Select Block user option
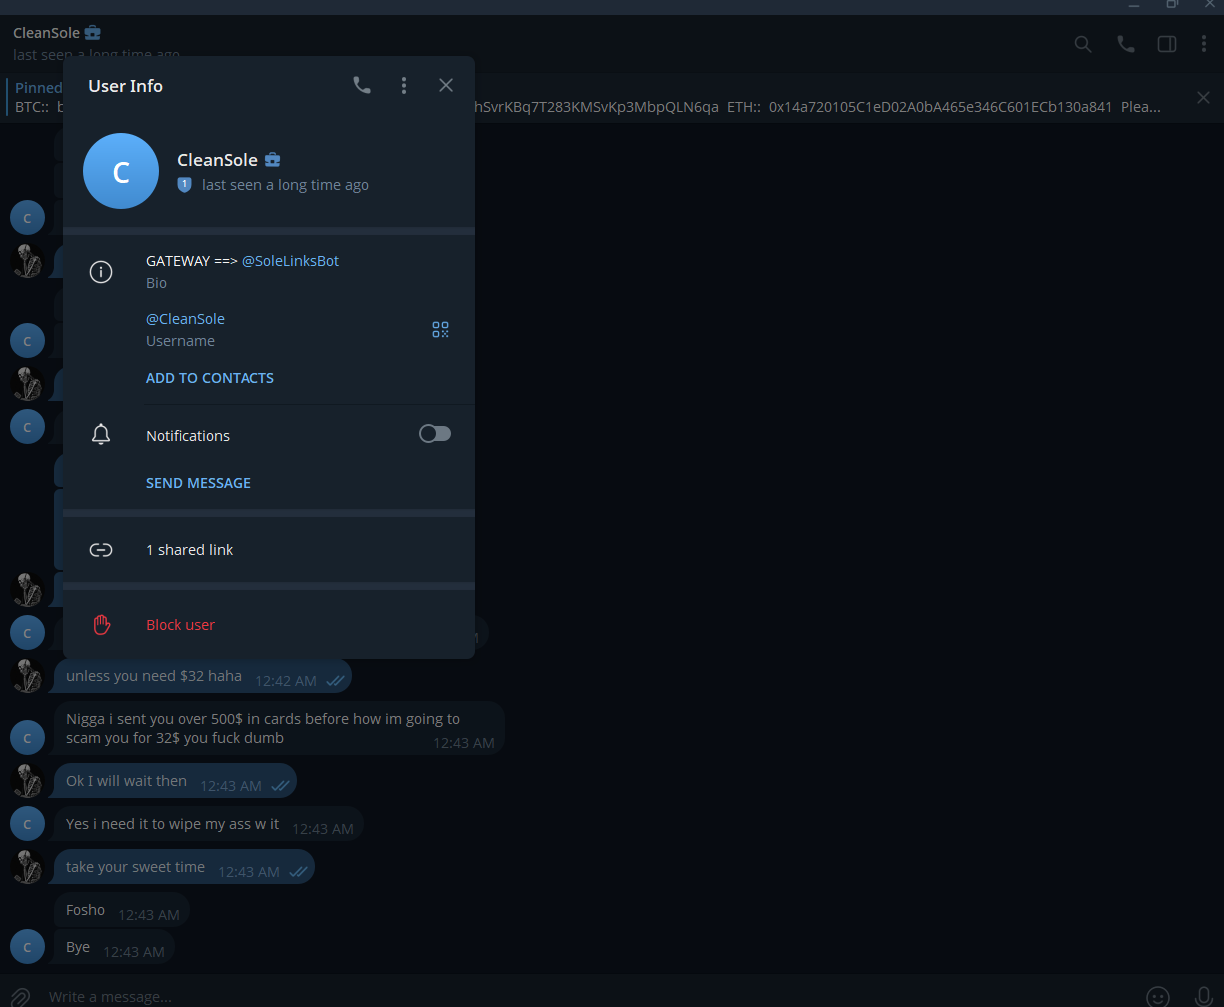The image size is (1224, 1007). tap(269, 625)
